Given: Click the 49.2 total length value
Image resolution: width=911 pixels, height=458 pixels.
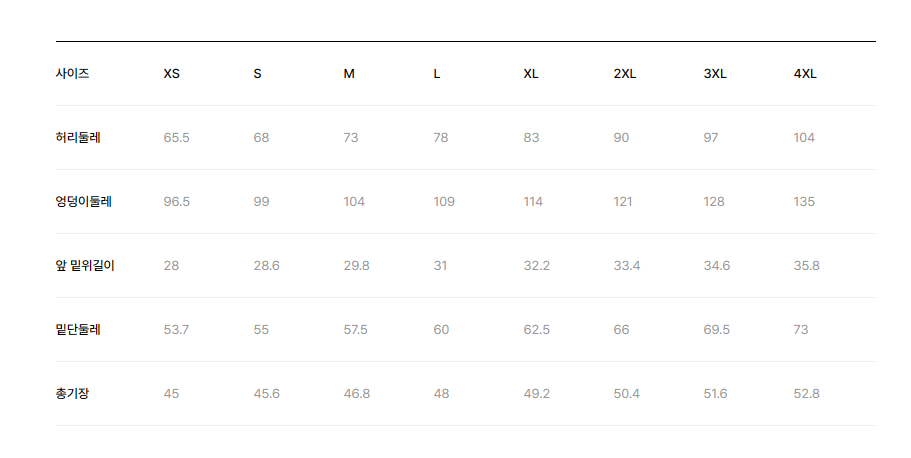Looking at the screenshot, I should 536,393.
